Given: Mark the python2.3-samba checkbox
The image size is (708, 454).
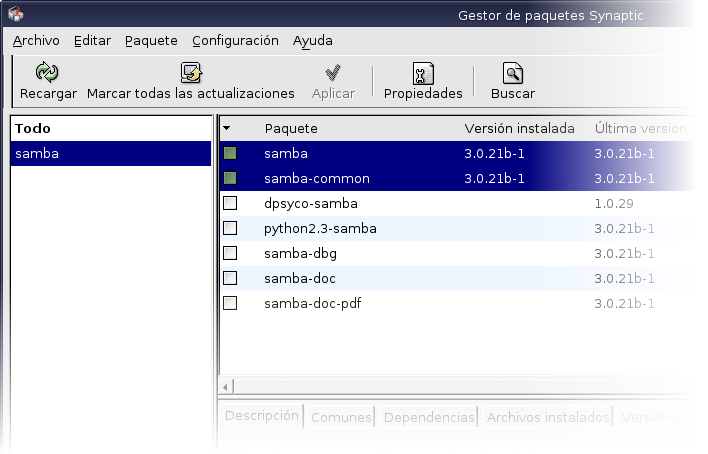Looking at the screenshot, I should 230,228.
